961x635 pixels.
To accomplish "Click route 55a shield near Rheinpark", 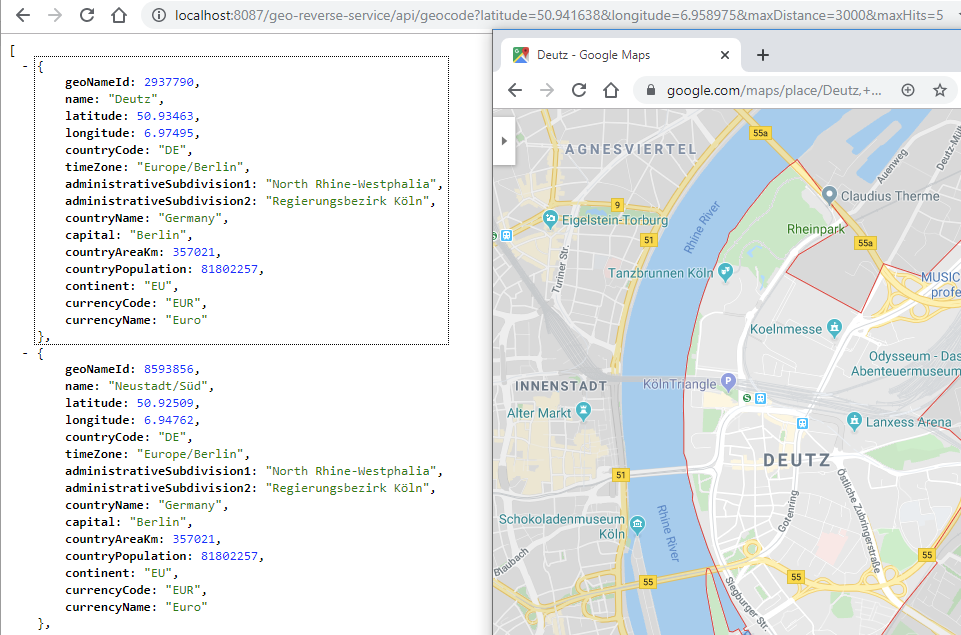I will point(865,243).
